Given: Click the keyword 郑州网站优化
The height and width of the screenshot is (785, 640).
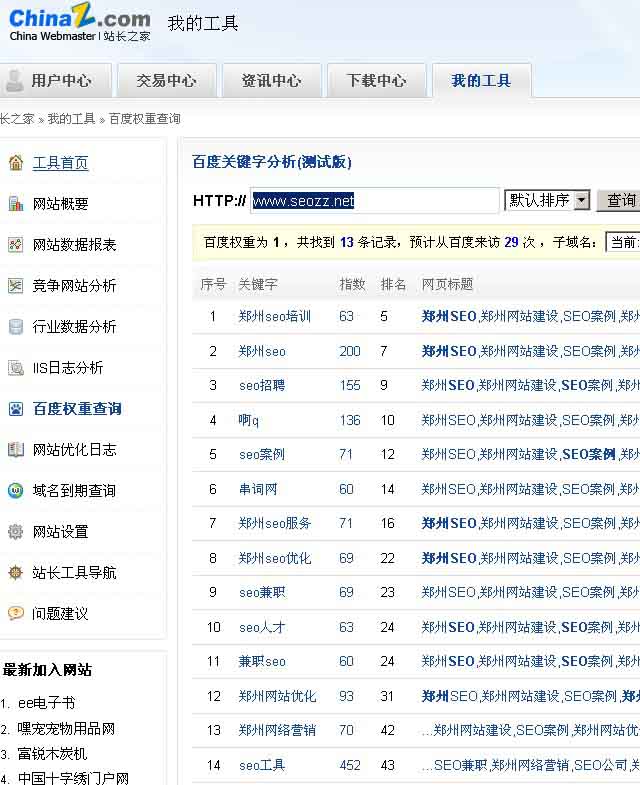Looking at the screenshot, I should (x=277, y=696).
